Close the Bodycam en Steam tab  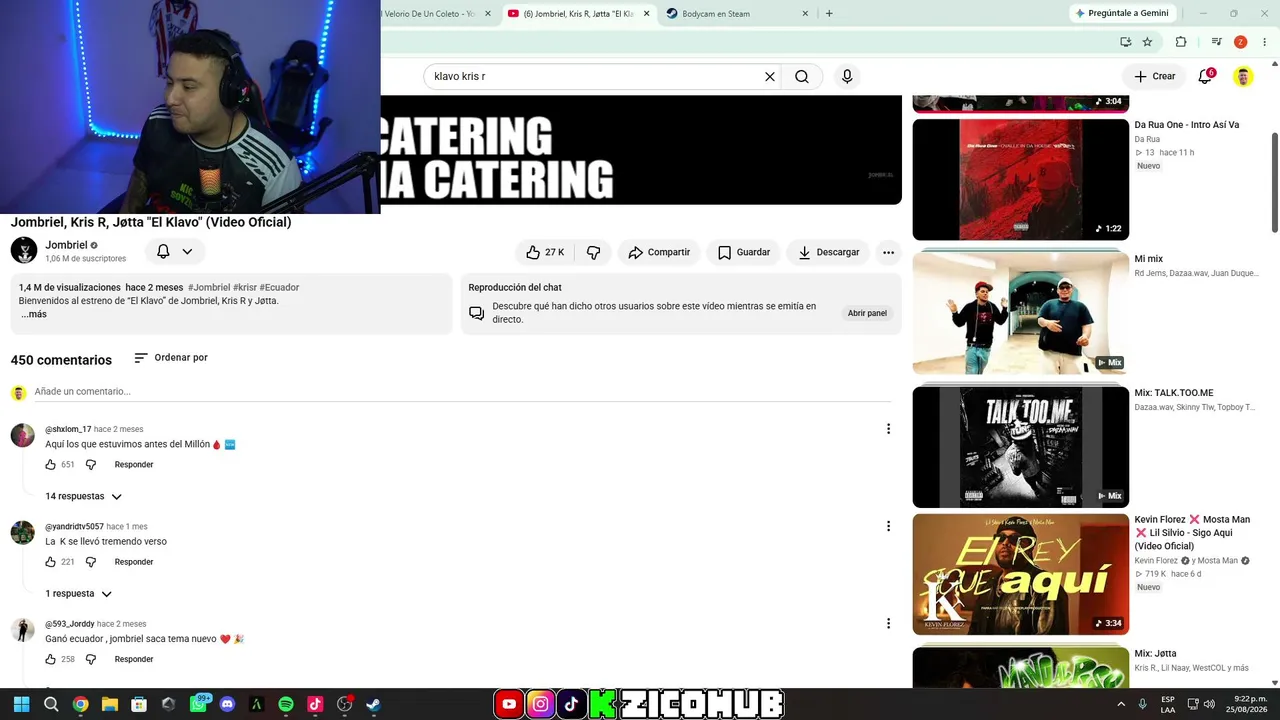click(805, 14)
